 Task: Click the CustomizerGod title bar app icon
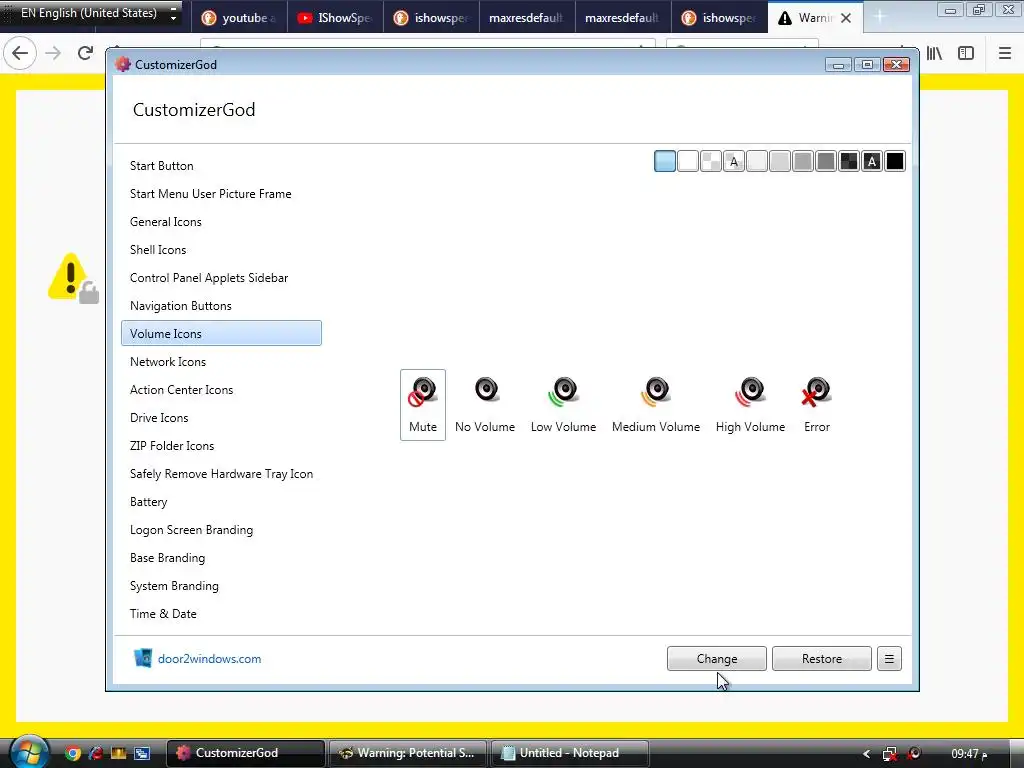click(x=123, y=64)
